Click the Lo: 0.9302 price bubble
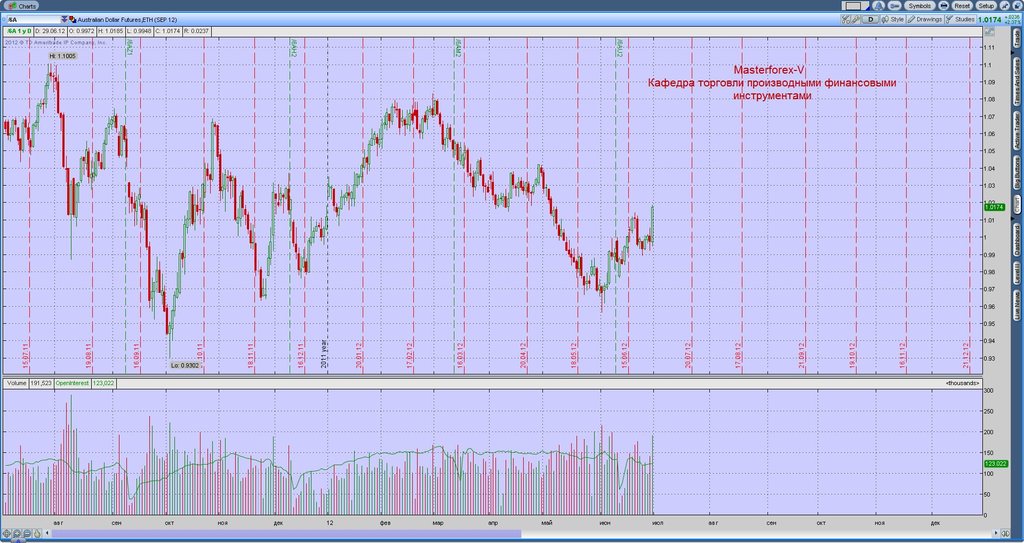 (185, 365)
